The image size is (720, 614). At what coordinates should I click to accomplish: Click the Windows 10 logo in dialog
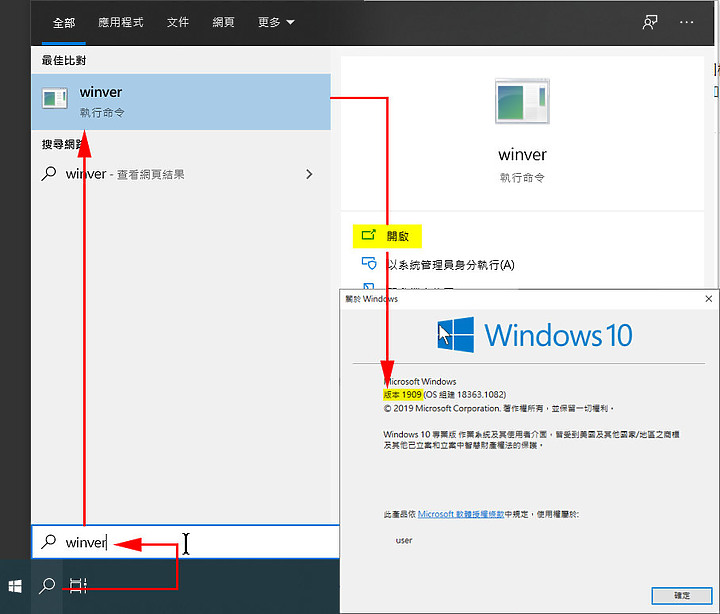535,335
